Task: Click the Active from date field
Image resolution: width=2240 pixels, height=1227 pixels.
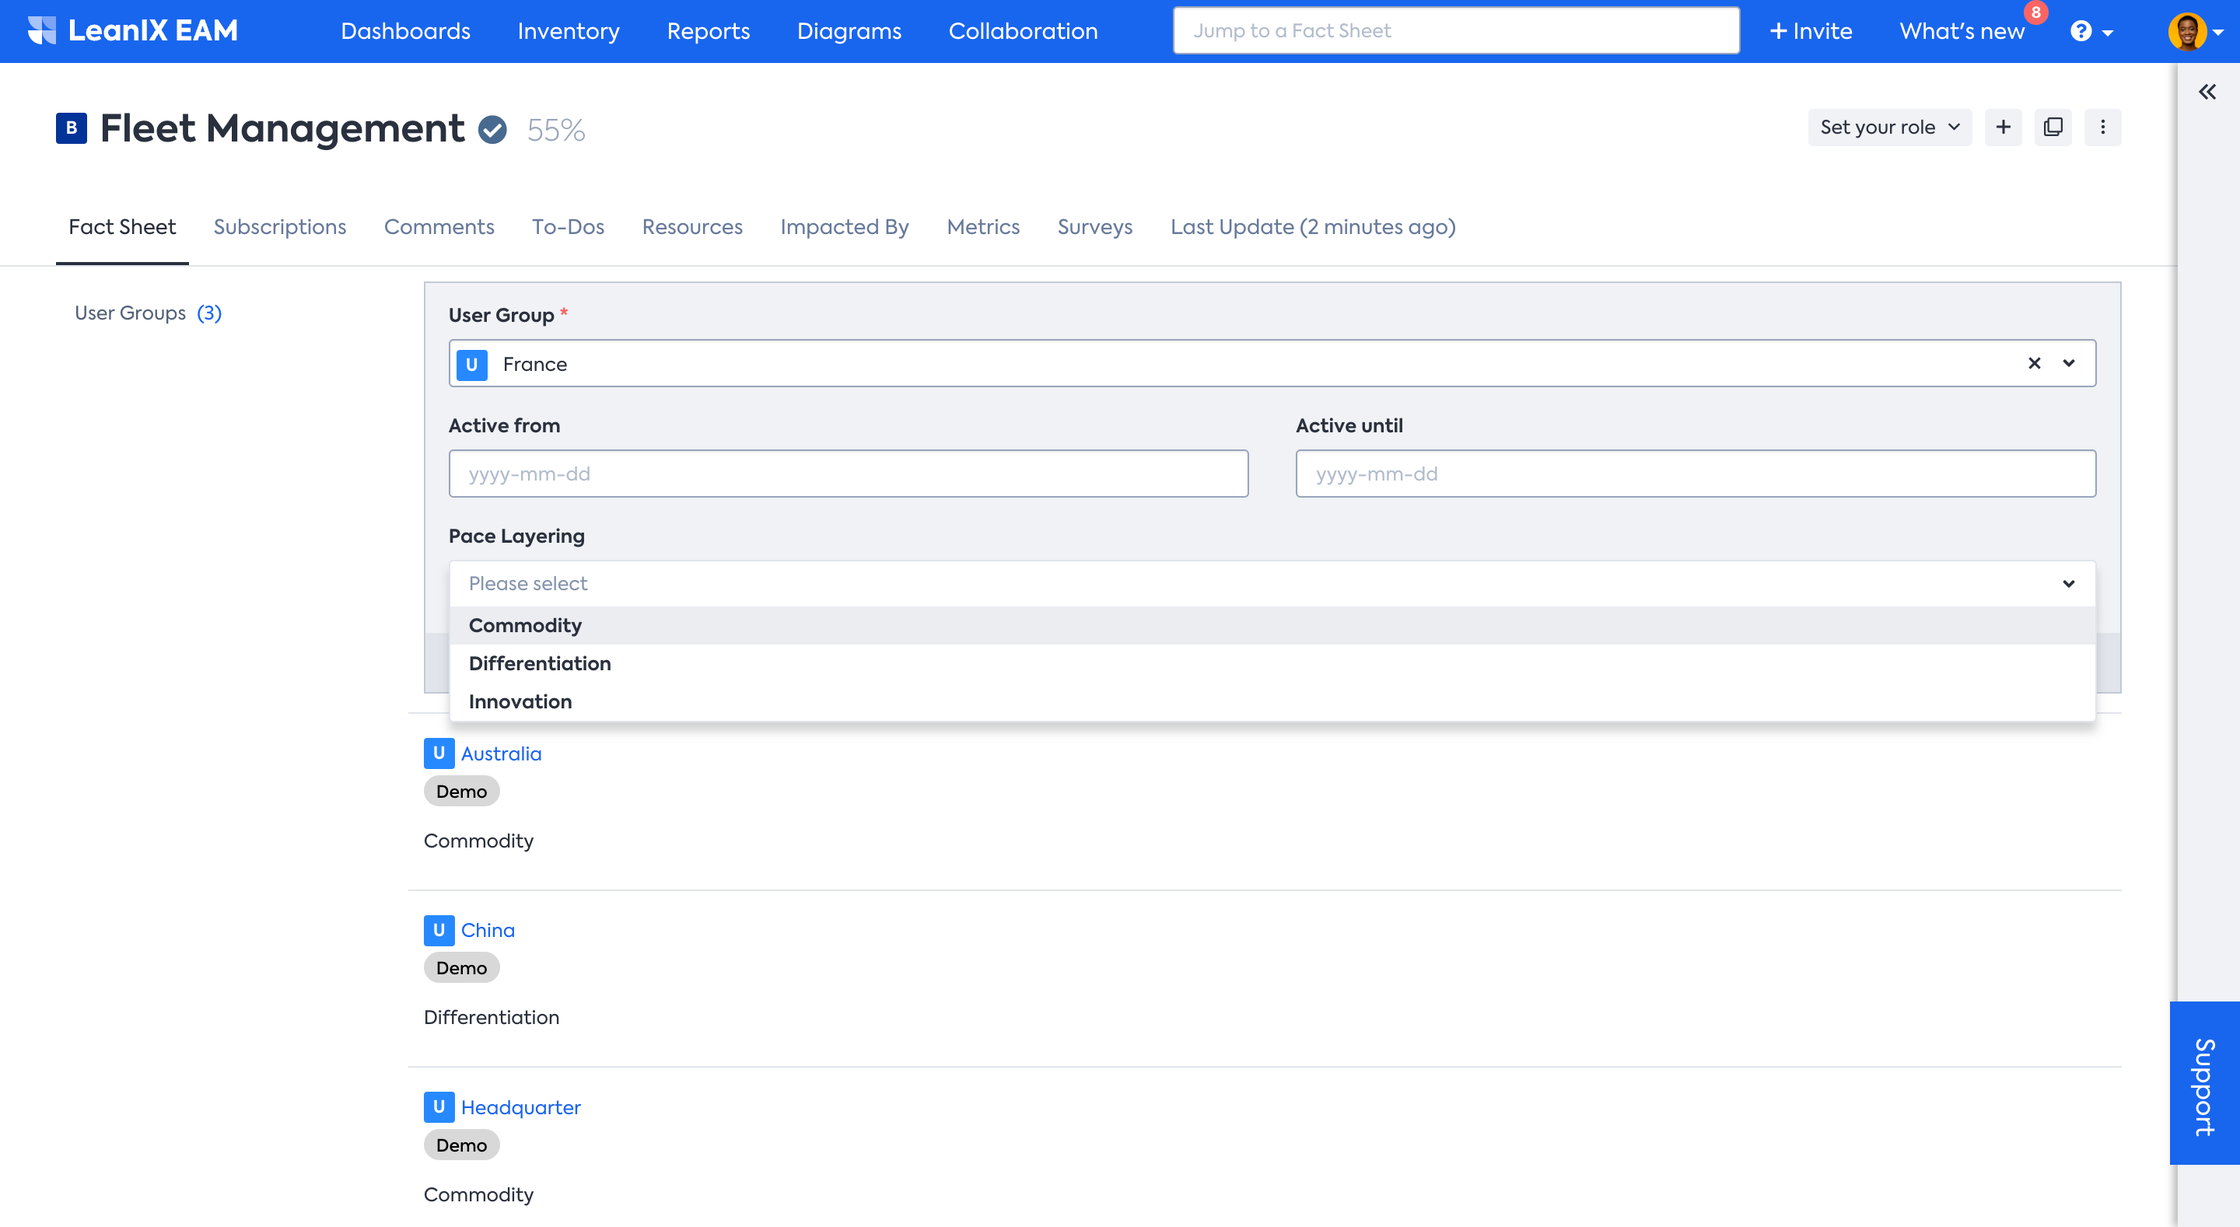Action: point(848,473)
